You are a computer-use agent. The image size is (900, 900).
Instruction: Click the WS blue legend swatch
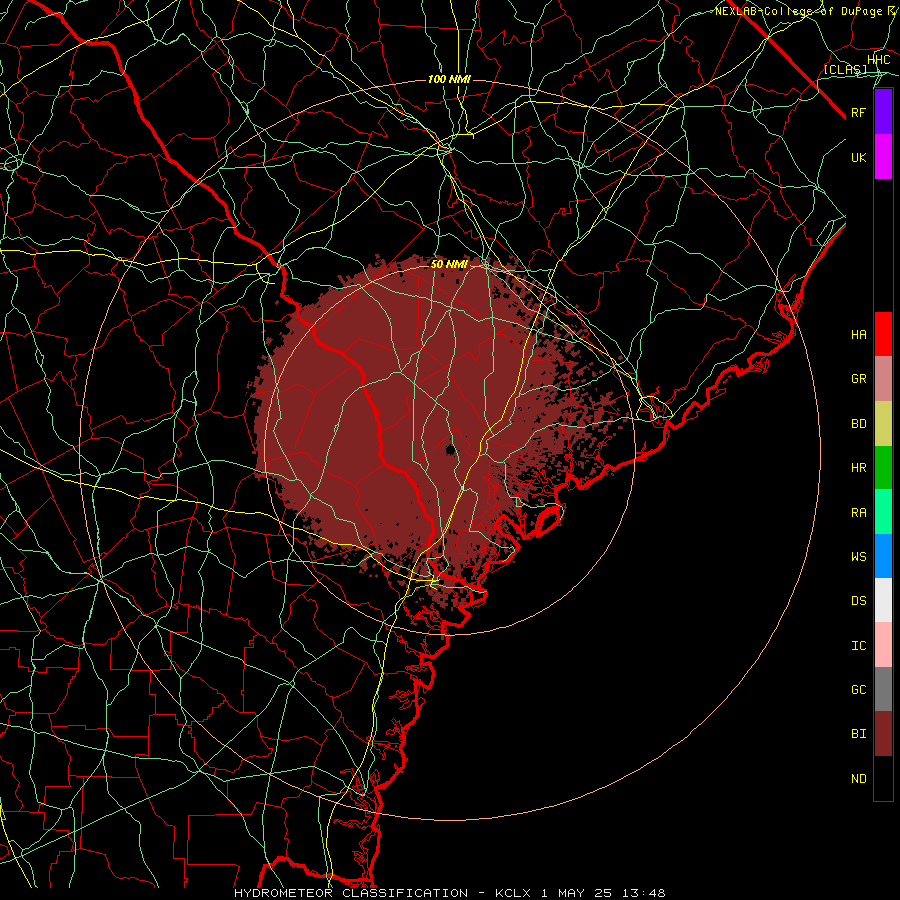883,556
